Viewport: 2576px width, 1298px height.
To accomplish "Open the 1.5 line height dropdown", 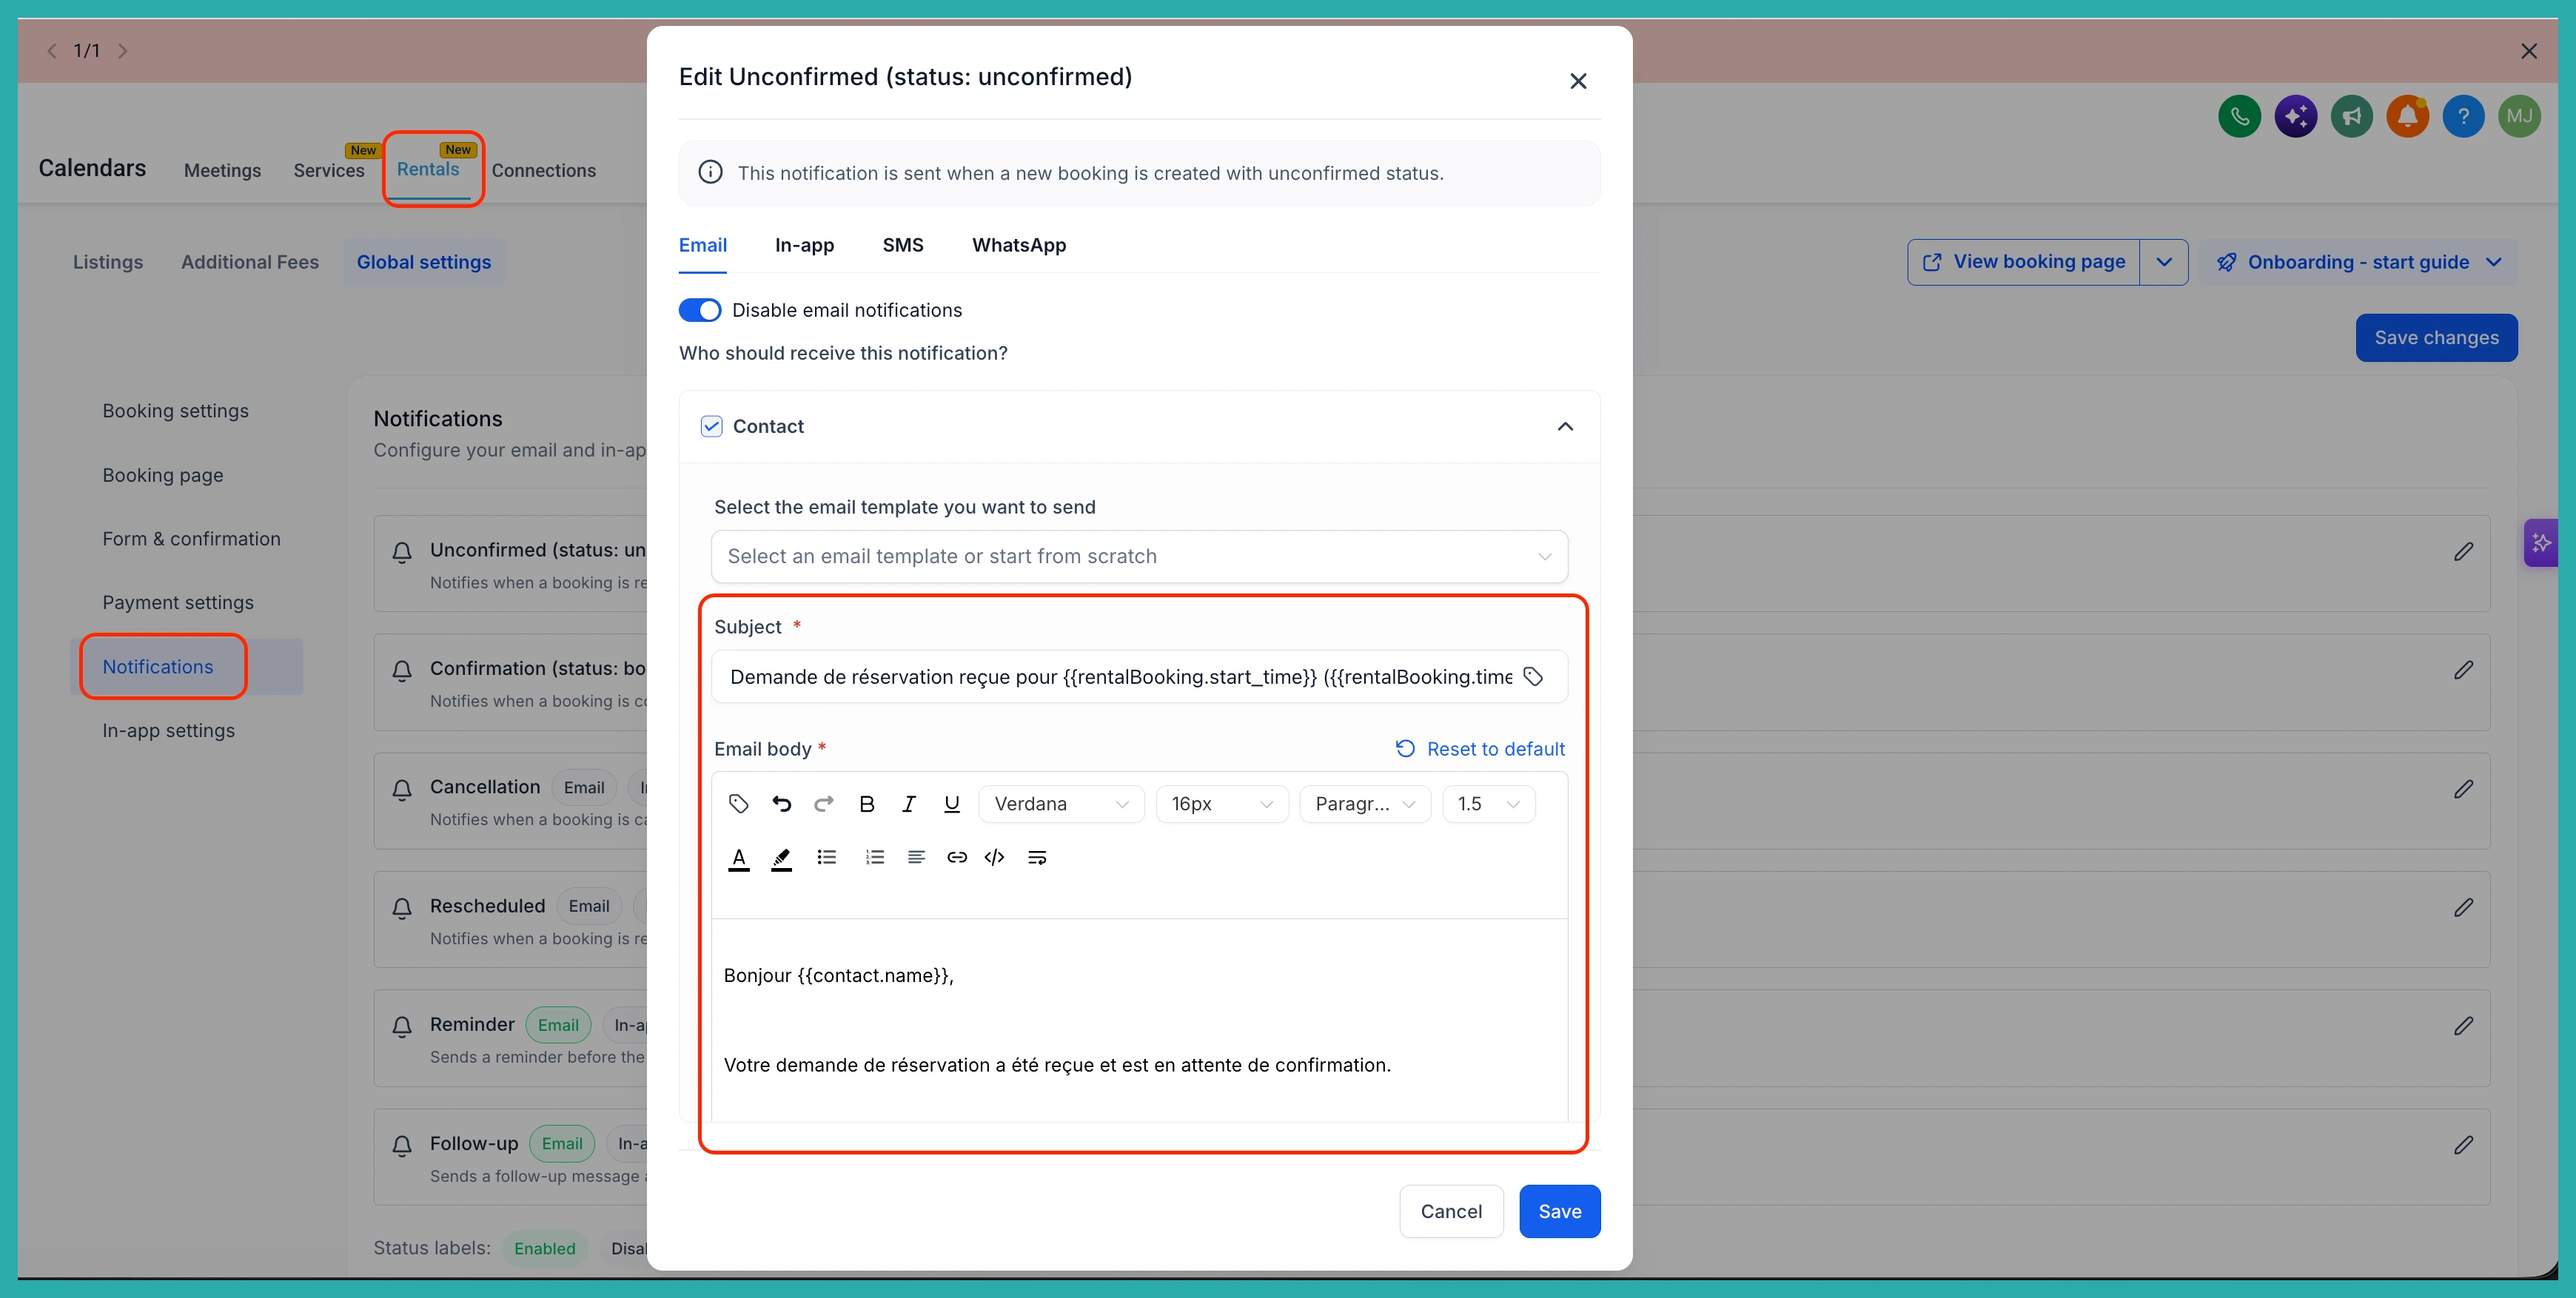I will 1488,804.
